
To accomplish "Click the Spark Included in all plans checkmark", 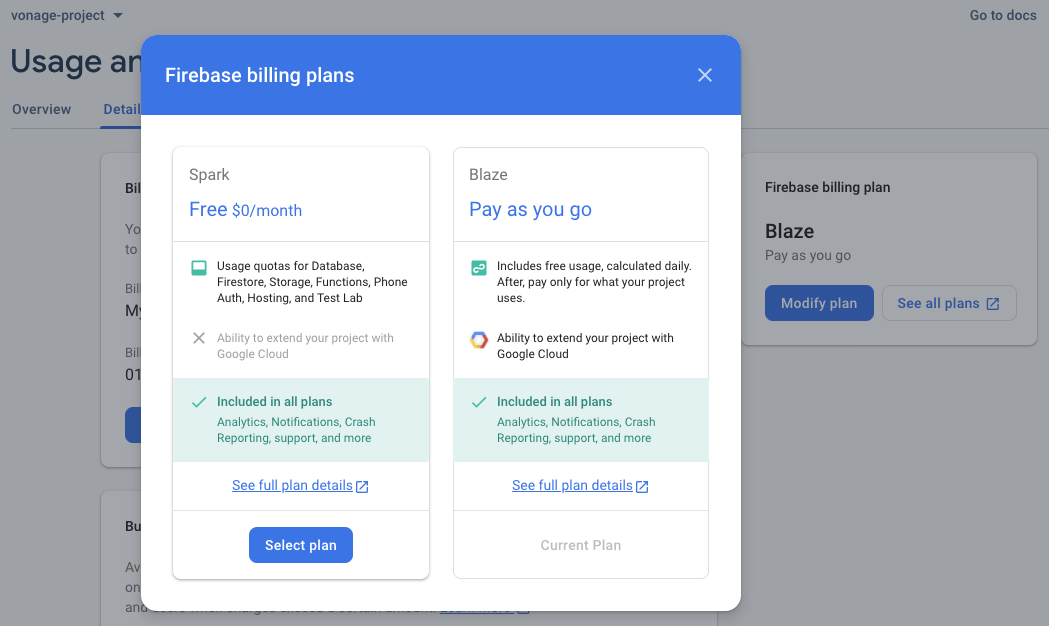I will (199, 402).
